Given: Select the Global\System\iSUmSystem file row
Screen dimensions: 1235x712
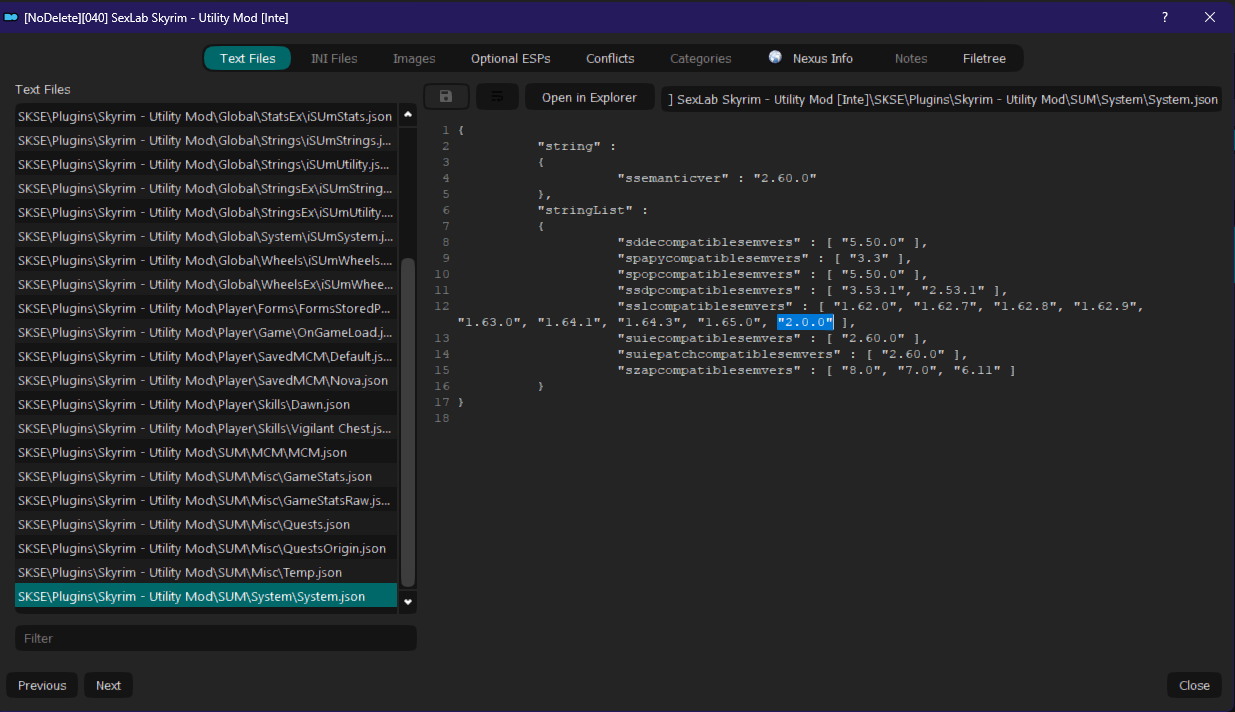Looking at the screenshot, I should [x=206, y=237].
